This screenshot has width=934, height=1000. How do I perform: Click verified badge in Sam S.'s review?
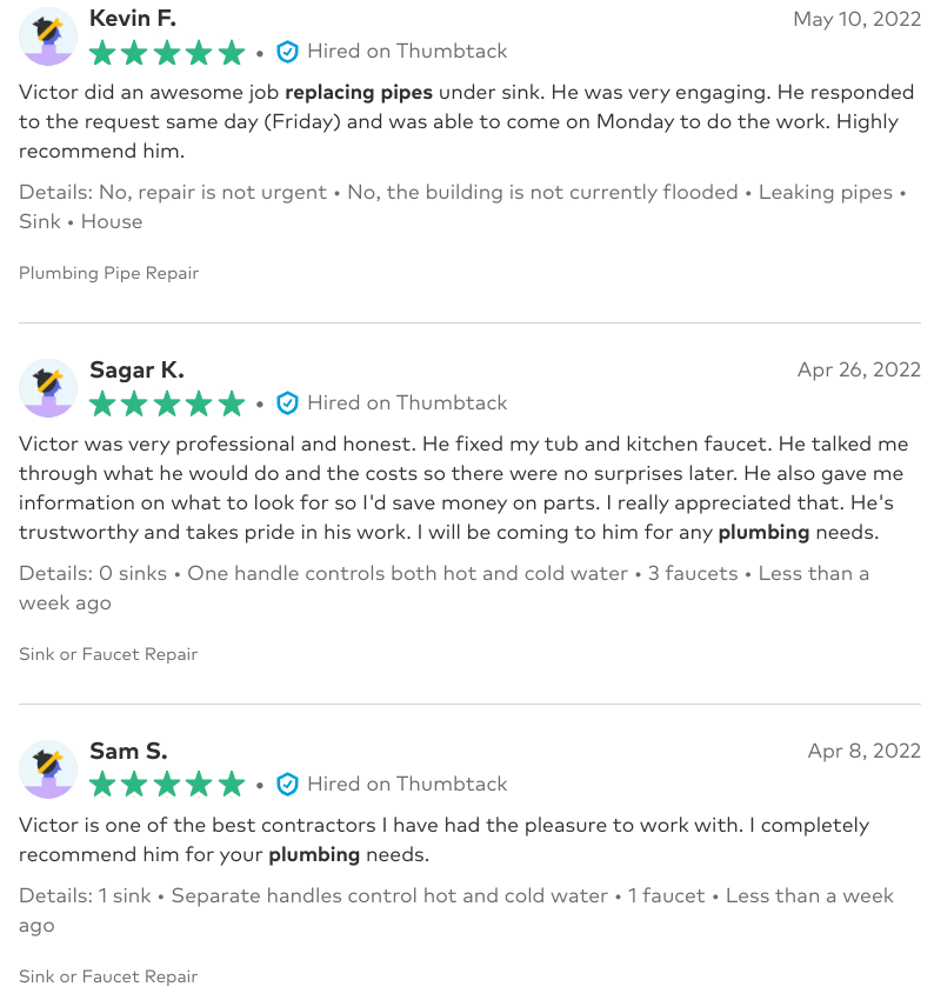point(288,785)
